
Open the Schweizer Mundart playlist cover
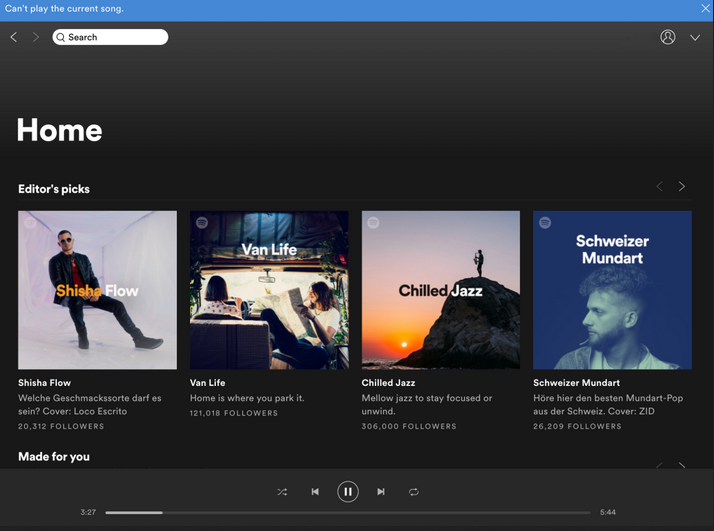(612, 290)
